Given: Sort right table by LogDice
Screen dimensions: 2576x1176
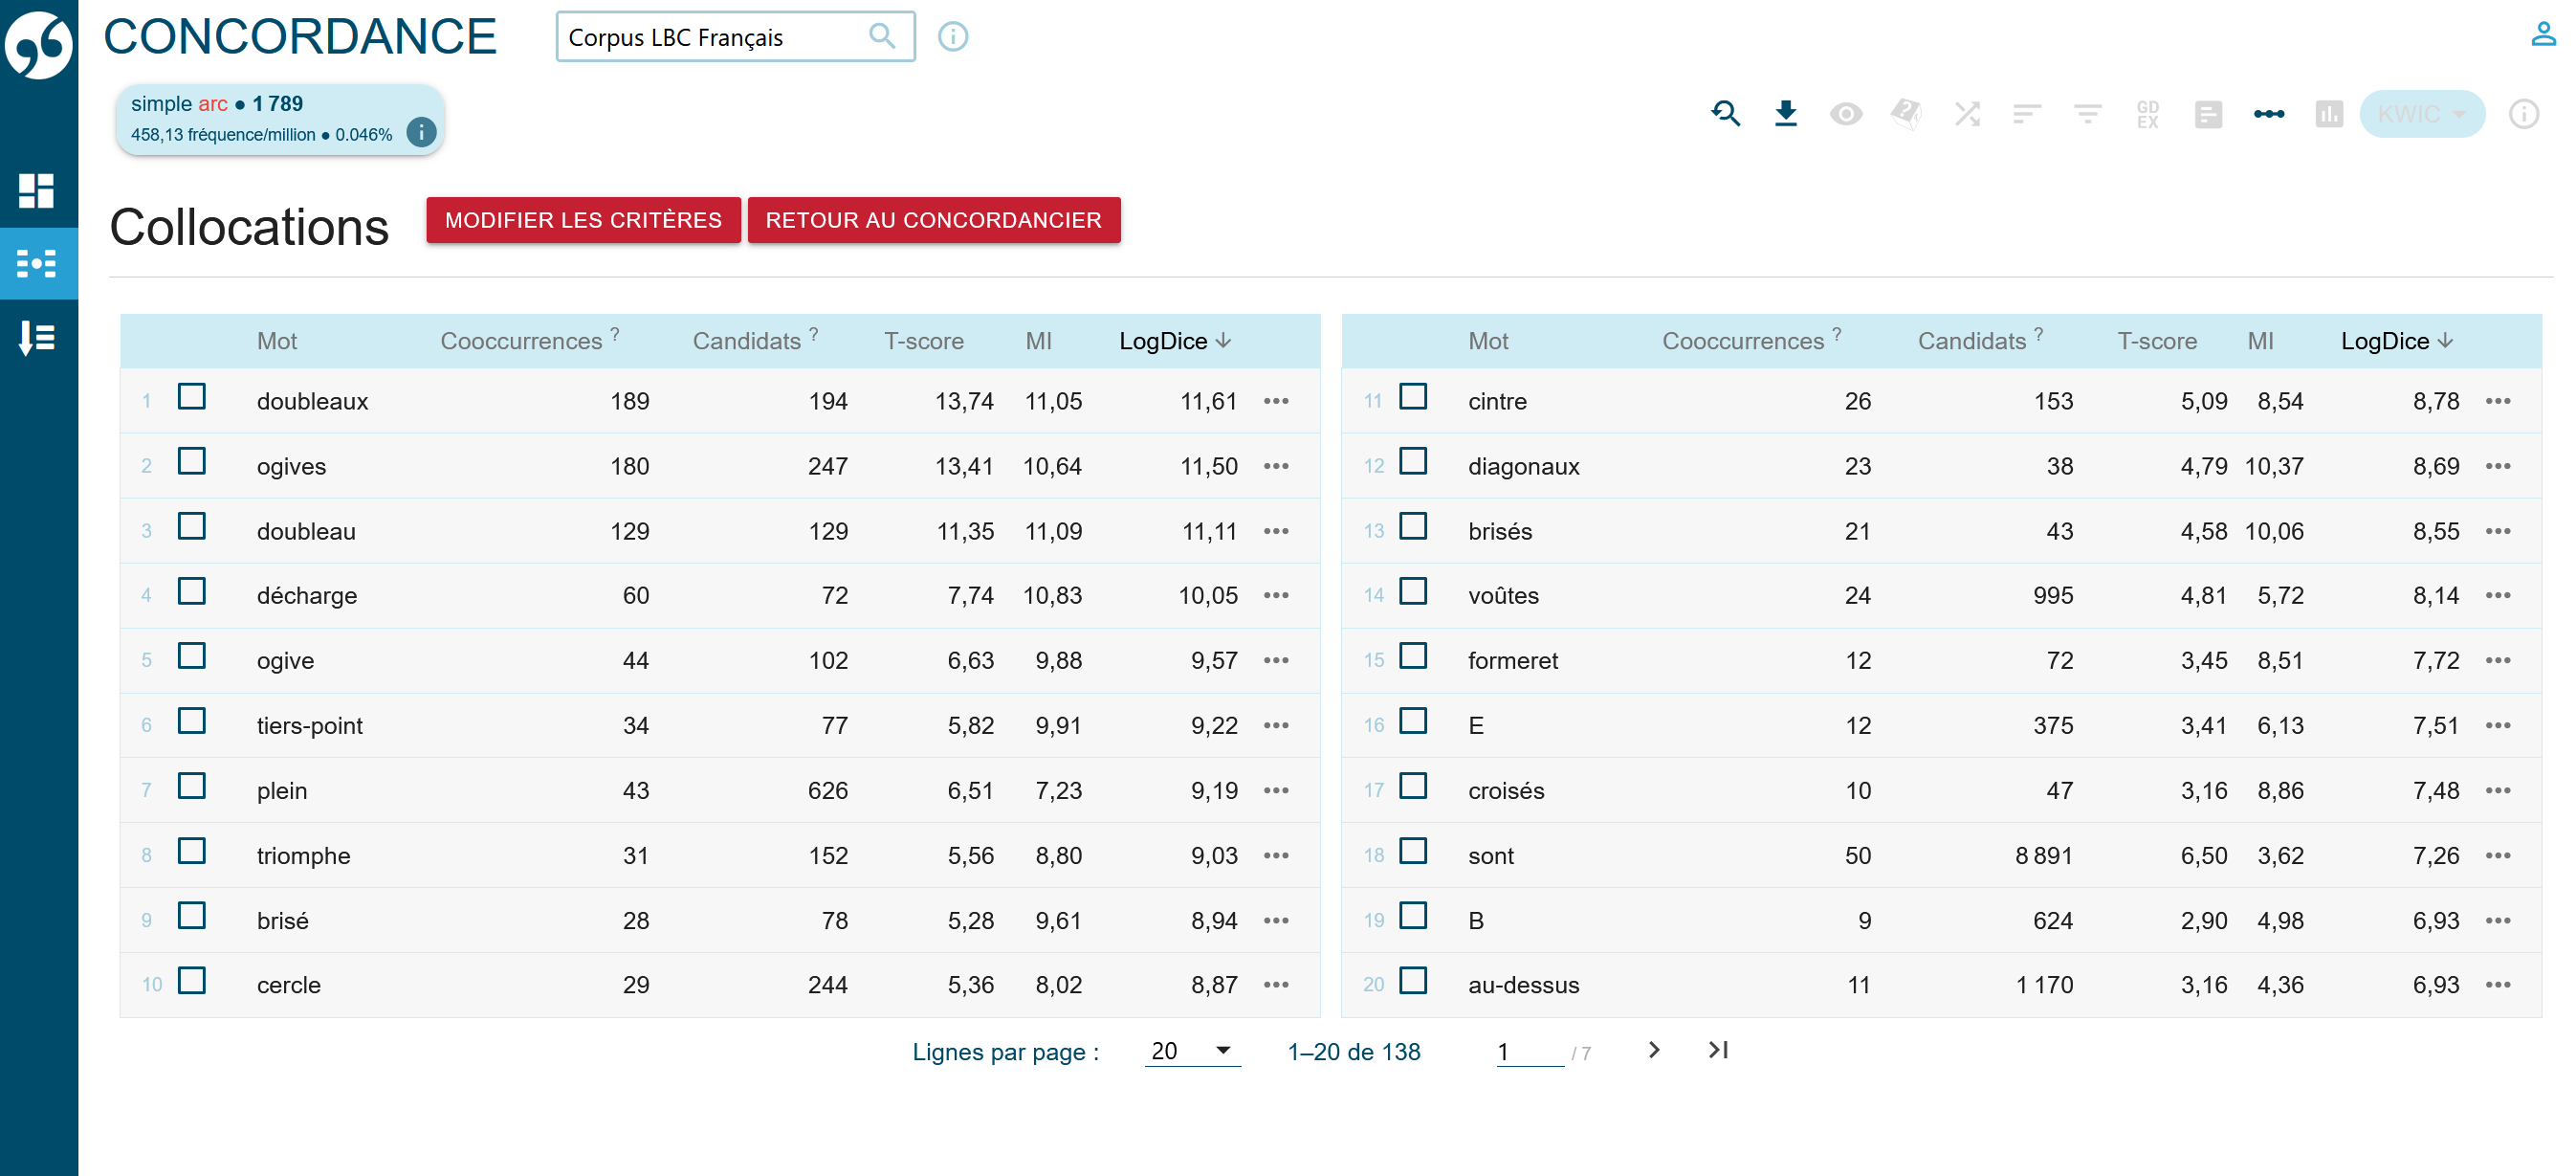Looking at the screenshot, I should 2397,341.
